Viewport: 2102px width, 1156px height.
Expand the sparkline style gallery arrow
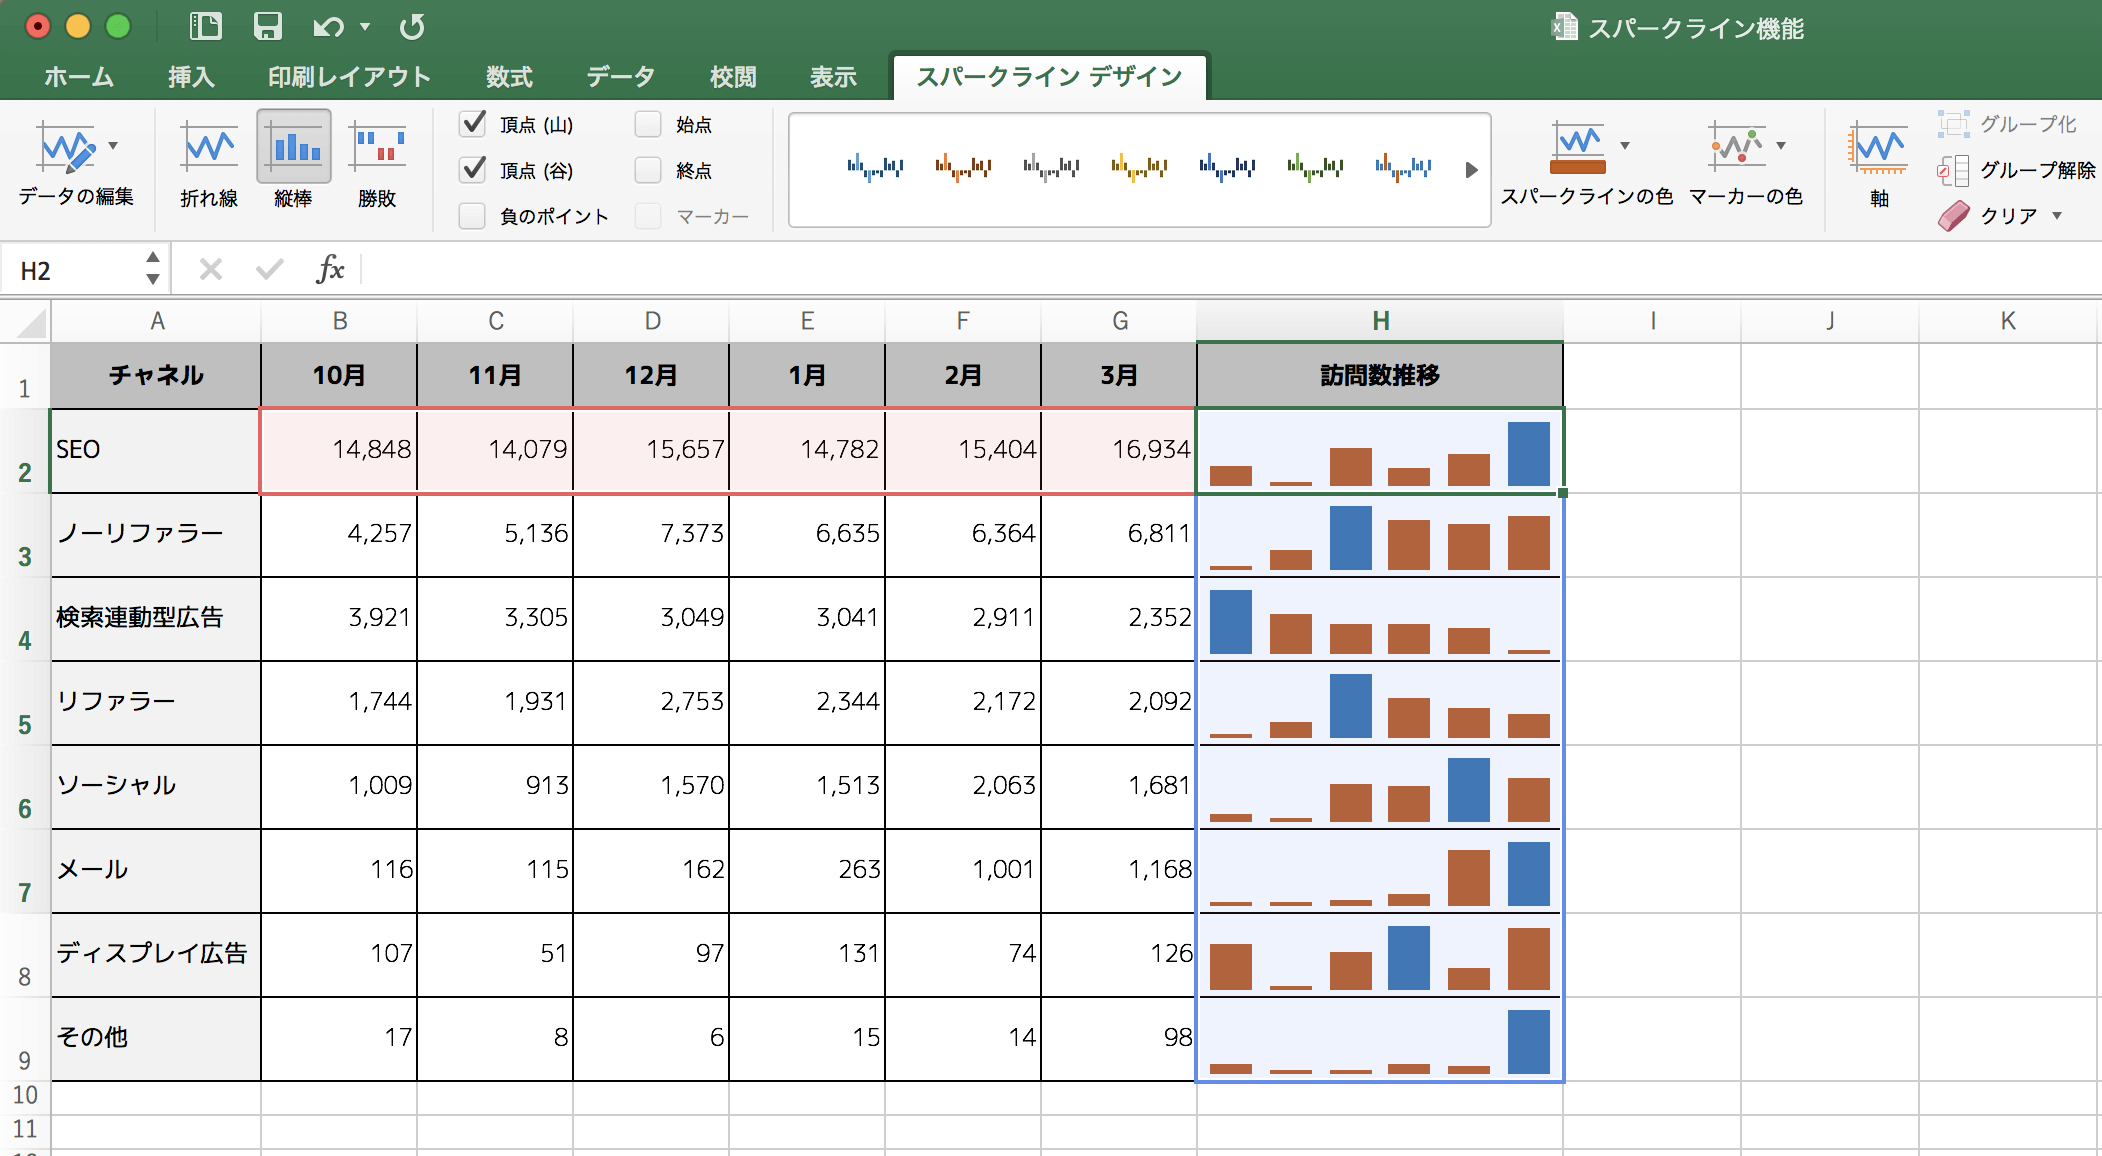[x=1471, y=170]
